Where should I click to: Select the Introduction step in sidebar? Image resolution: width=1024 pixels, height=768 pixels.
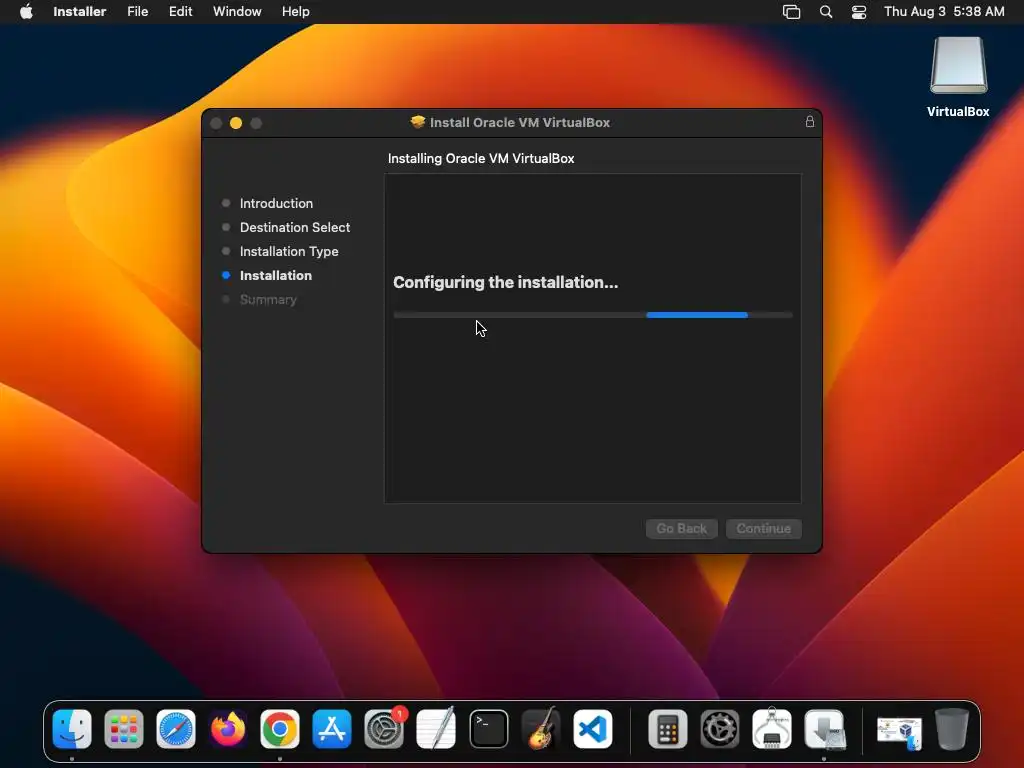(276, 203)
